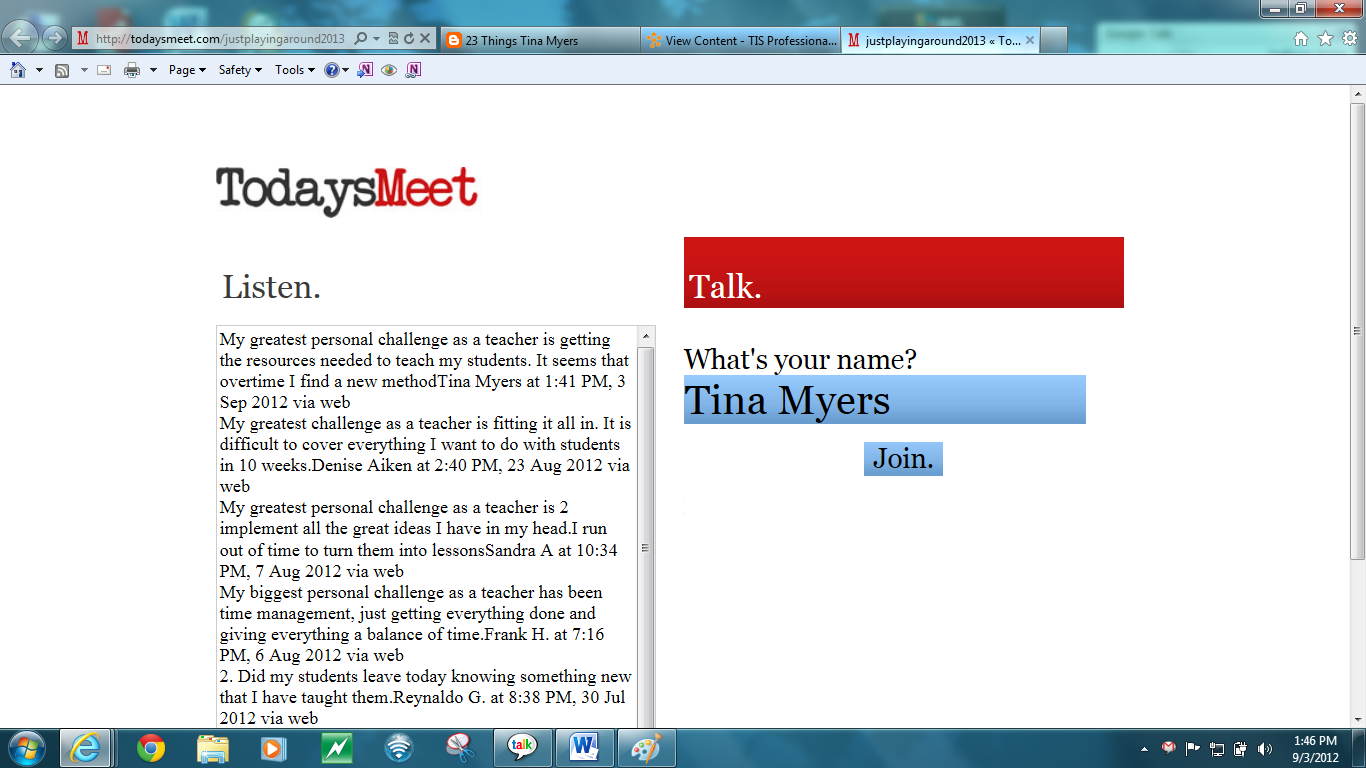Switch to the '23 Things Tina Myers' tab
The width and height of the screenshot is (1366, 768).
[x=540, y=40]
